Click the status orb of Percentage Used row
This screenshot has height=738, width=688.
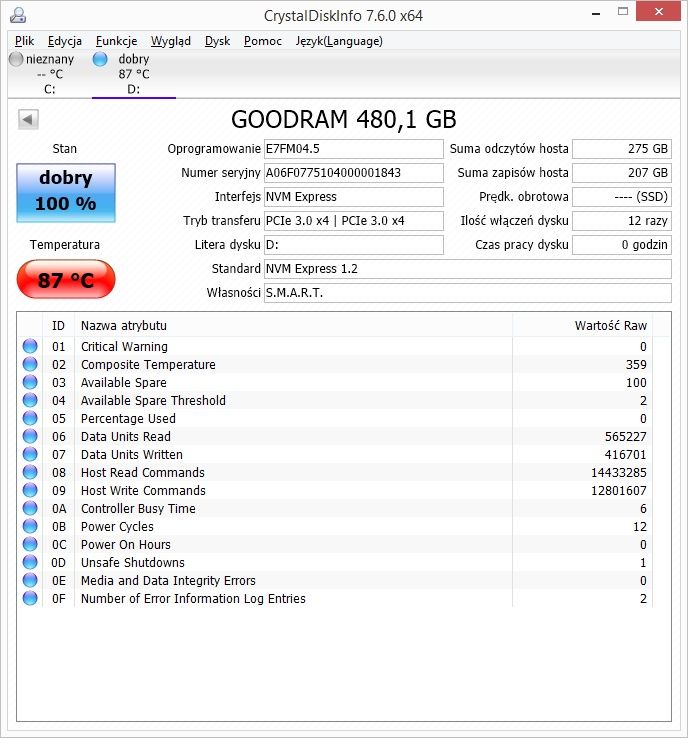click(x=30, y=418)
